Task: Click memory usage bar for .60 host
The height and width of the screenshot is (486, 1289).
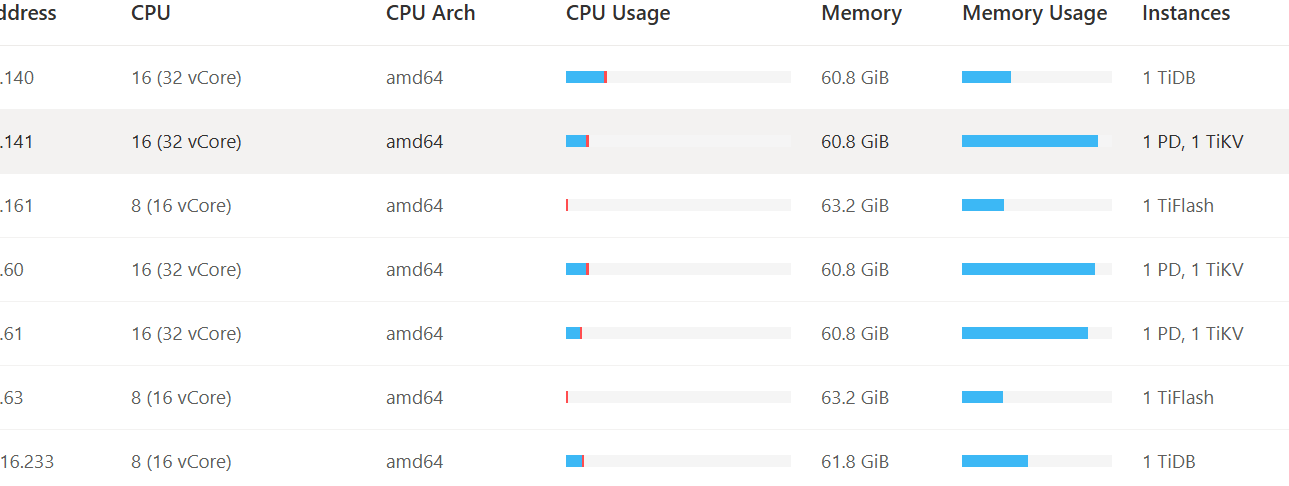Action: [1036, 269]
